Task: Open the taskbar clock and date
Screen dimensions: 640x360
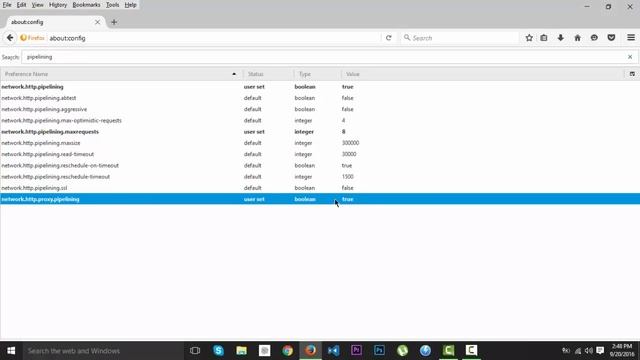Action: (622, 351)
